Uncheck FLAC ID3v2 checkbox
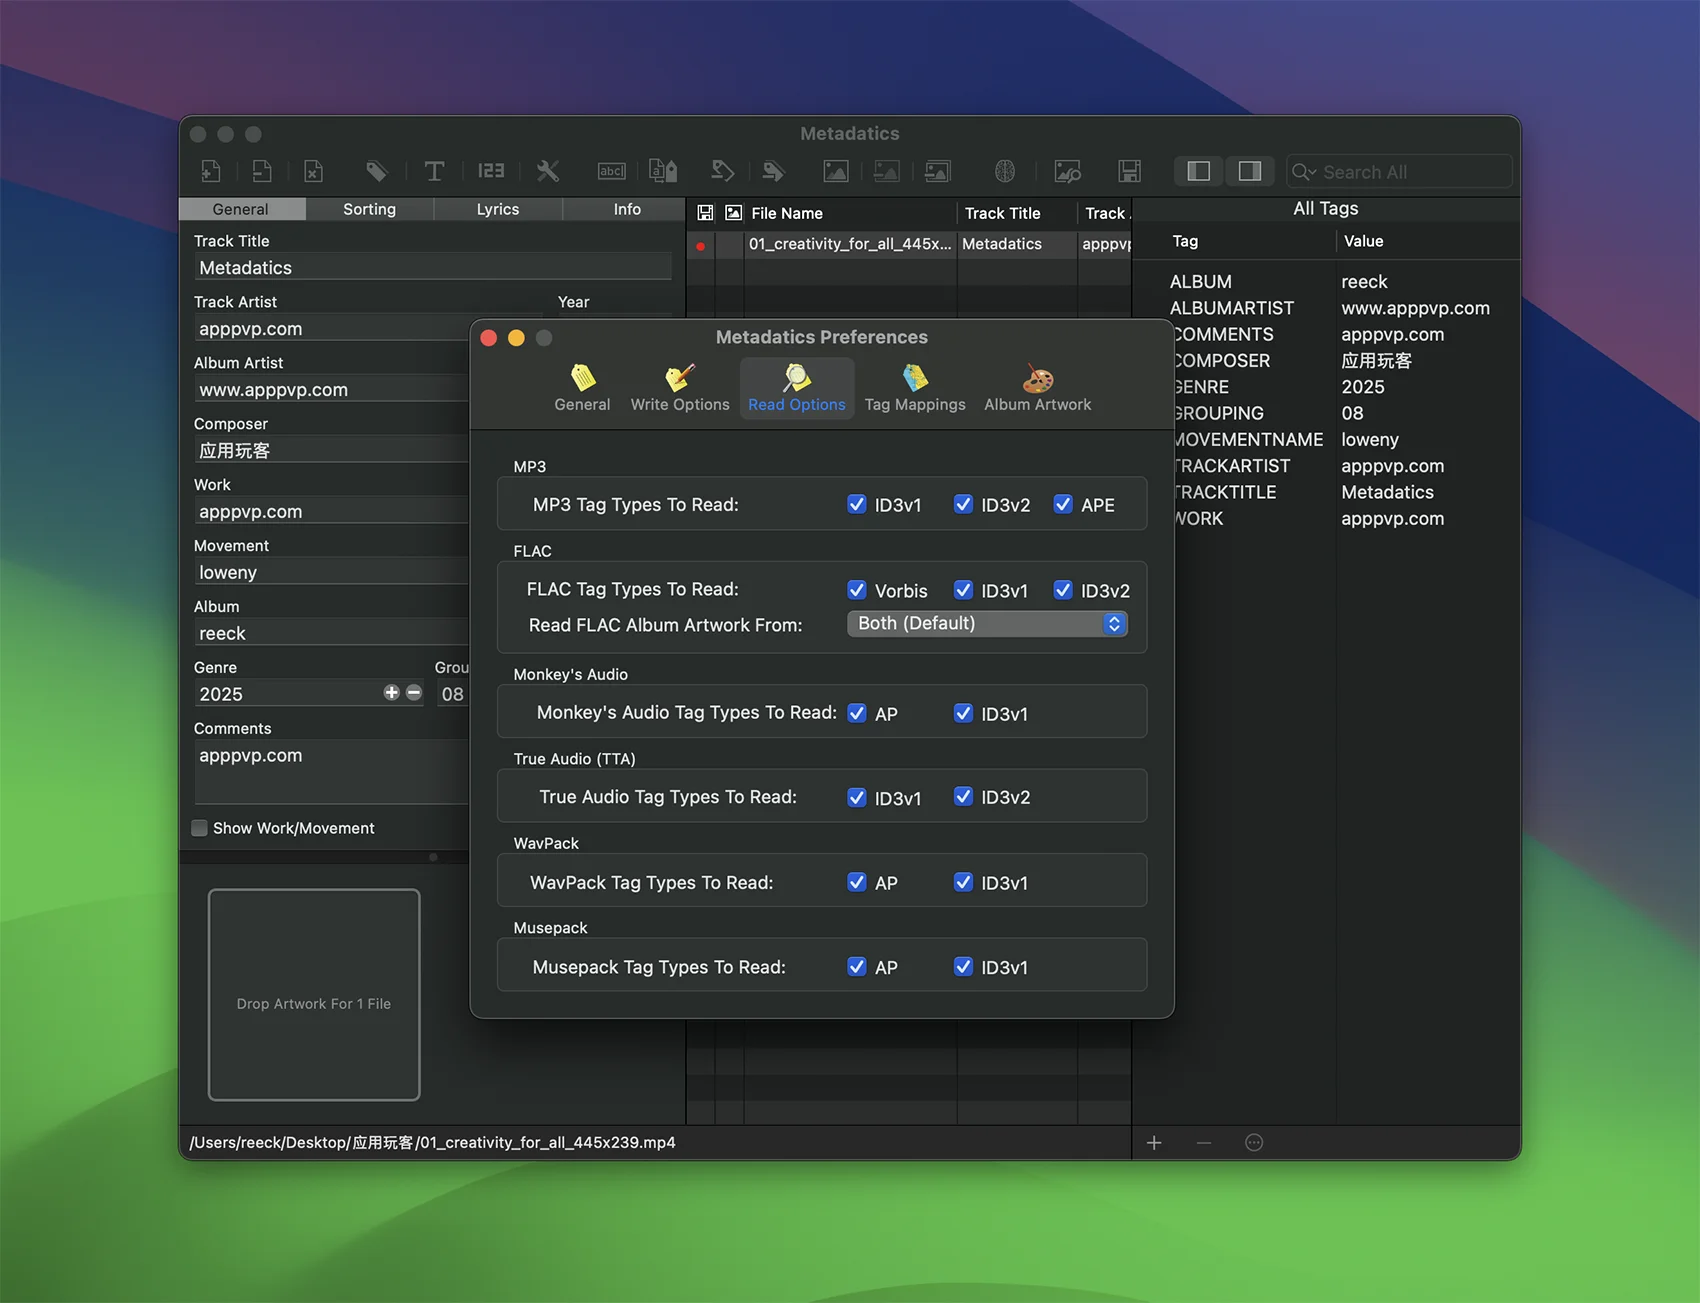Image resolution: width=1700 pixels, height=1303 pixels. point(1063,590)
